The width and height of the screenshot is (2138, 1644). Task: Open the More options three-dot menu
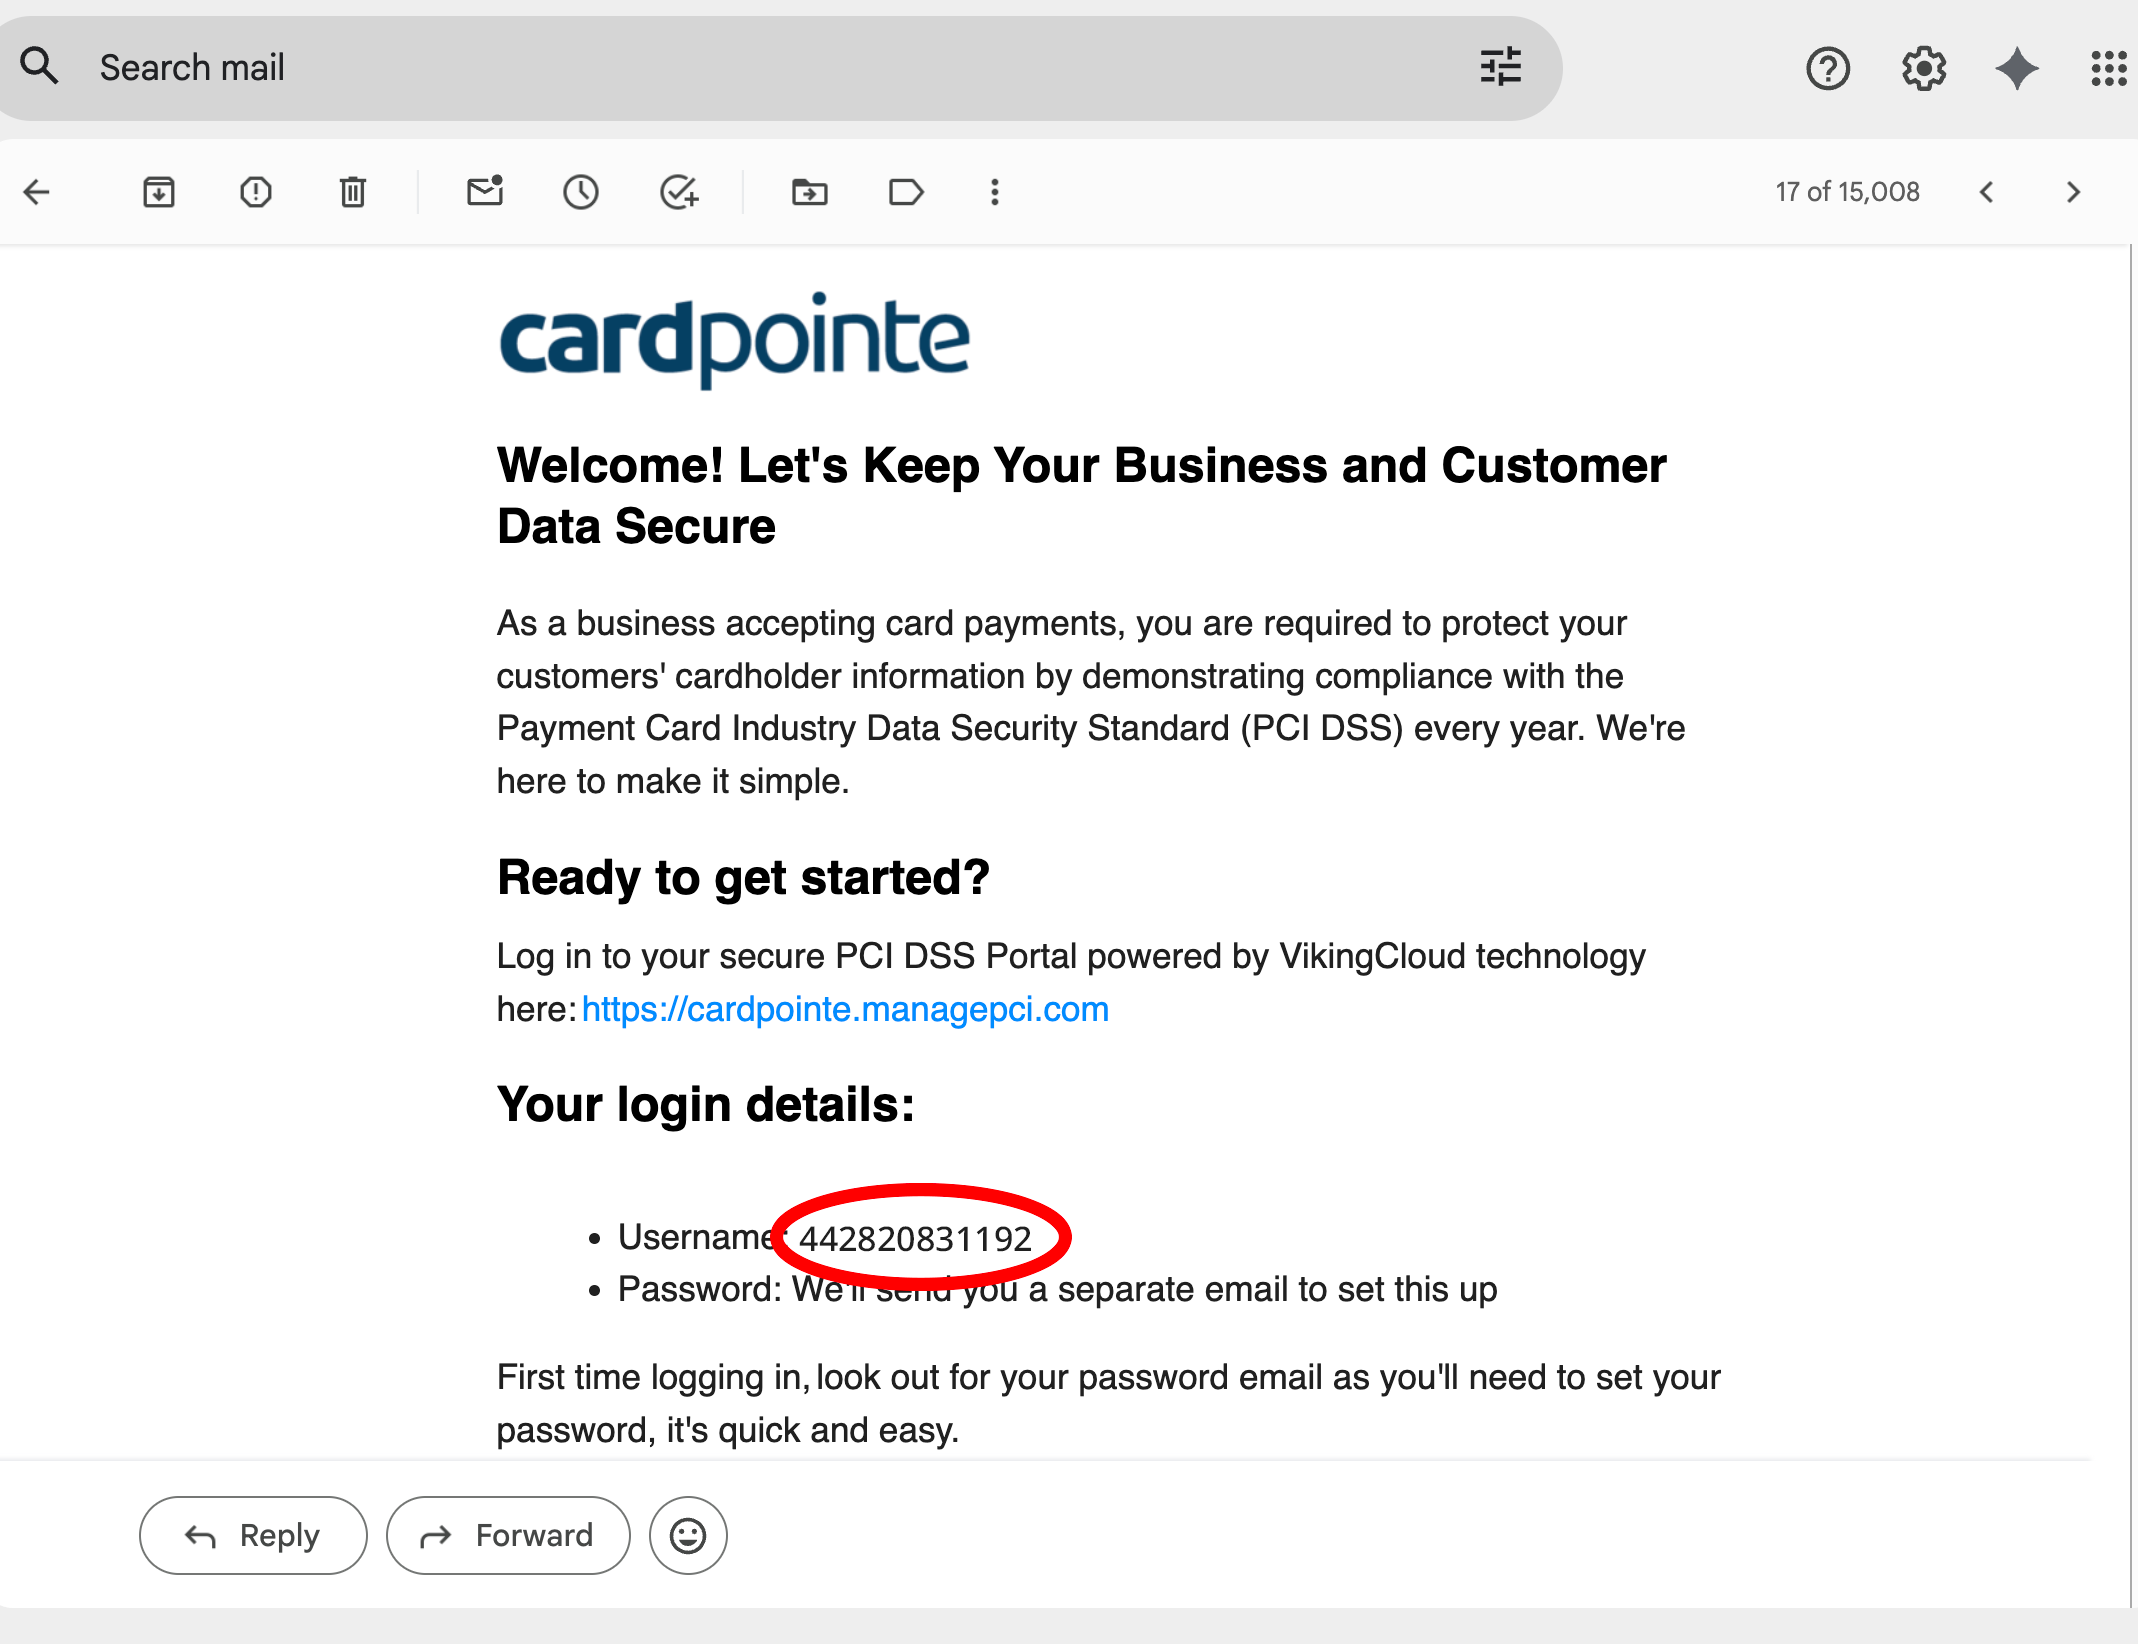click(994, 192)
